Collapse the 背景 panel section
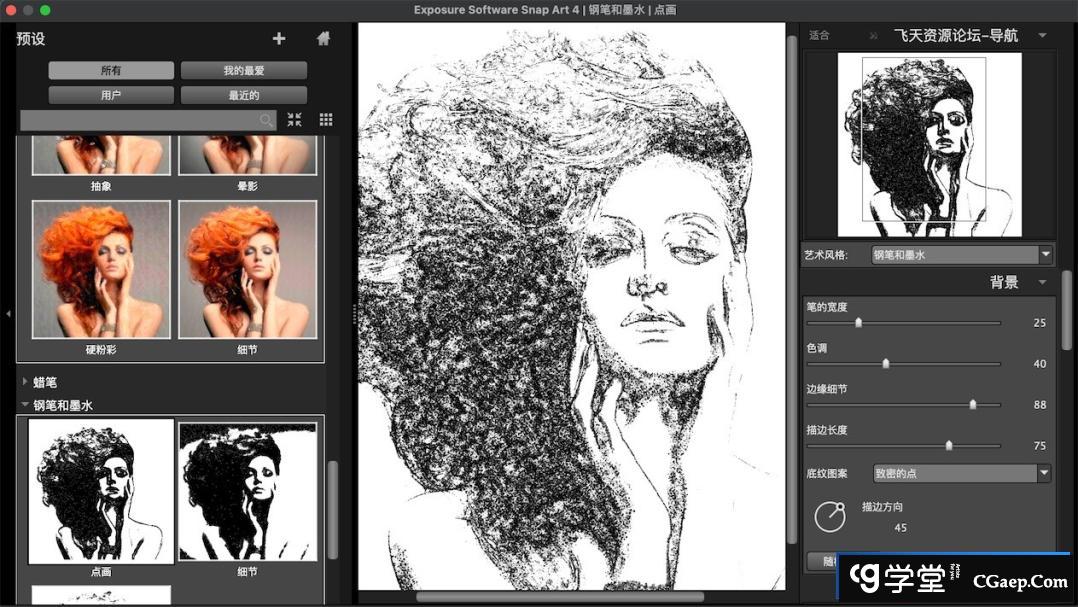Screen dimensions: 1078x607 pos(1042,283)
